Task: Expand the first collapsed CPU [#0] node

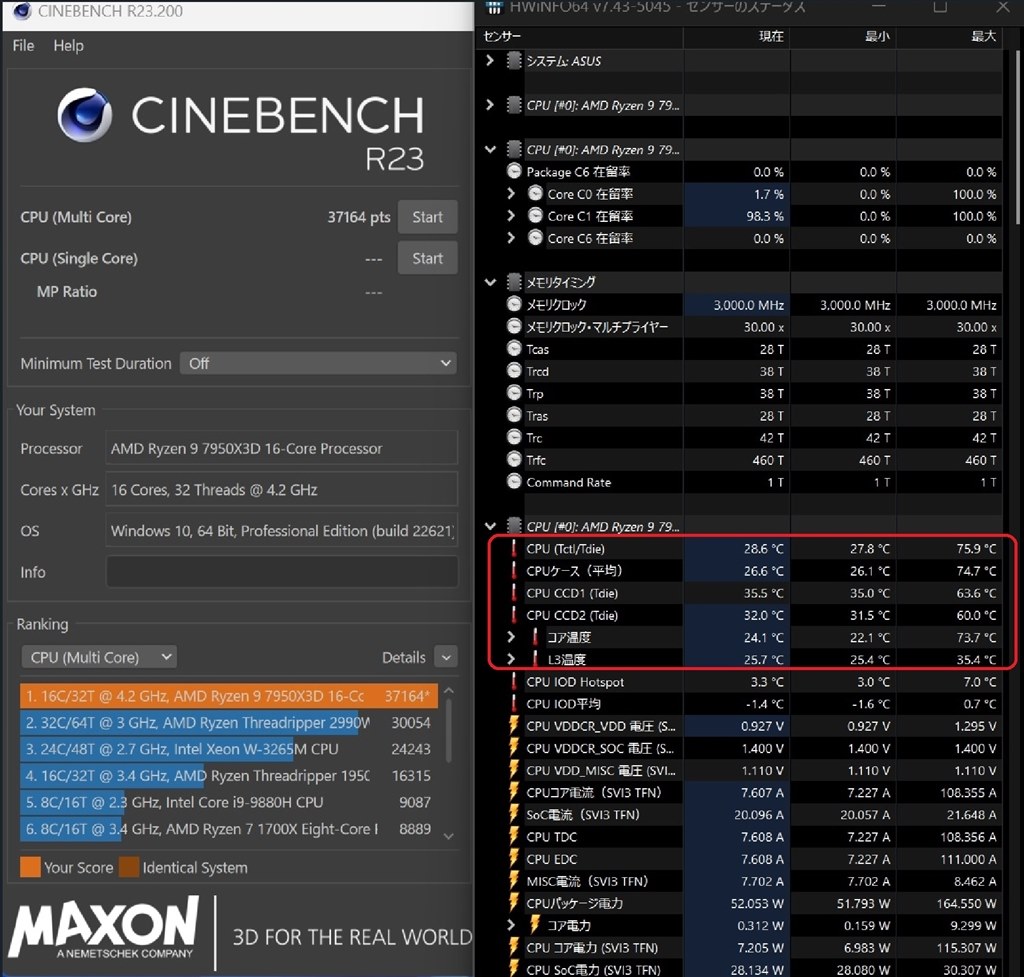Action: coord(490,105)
